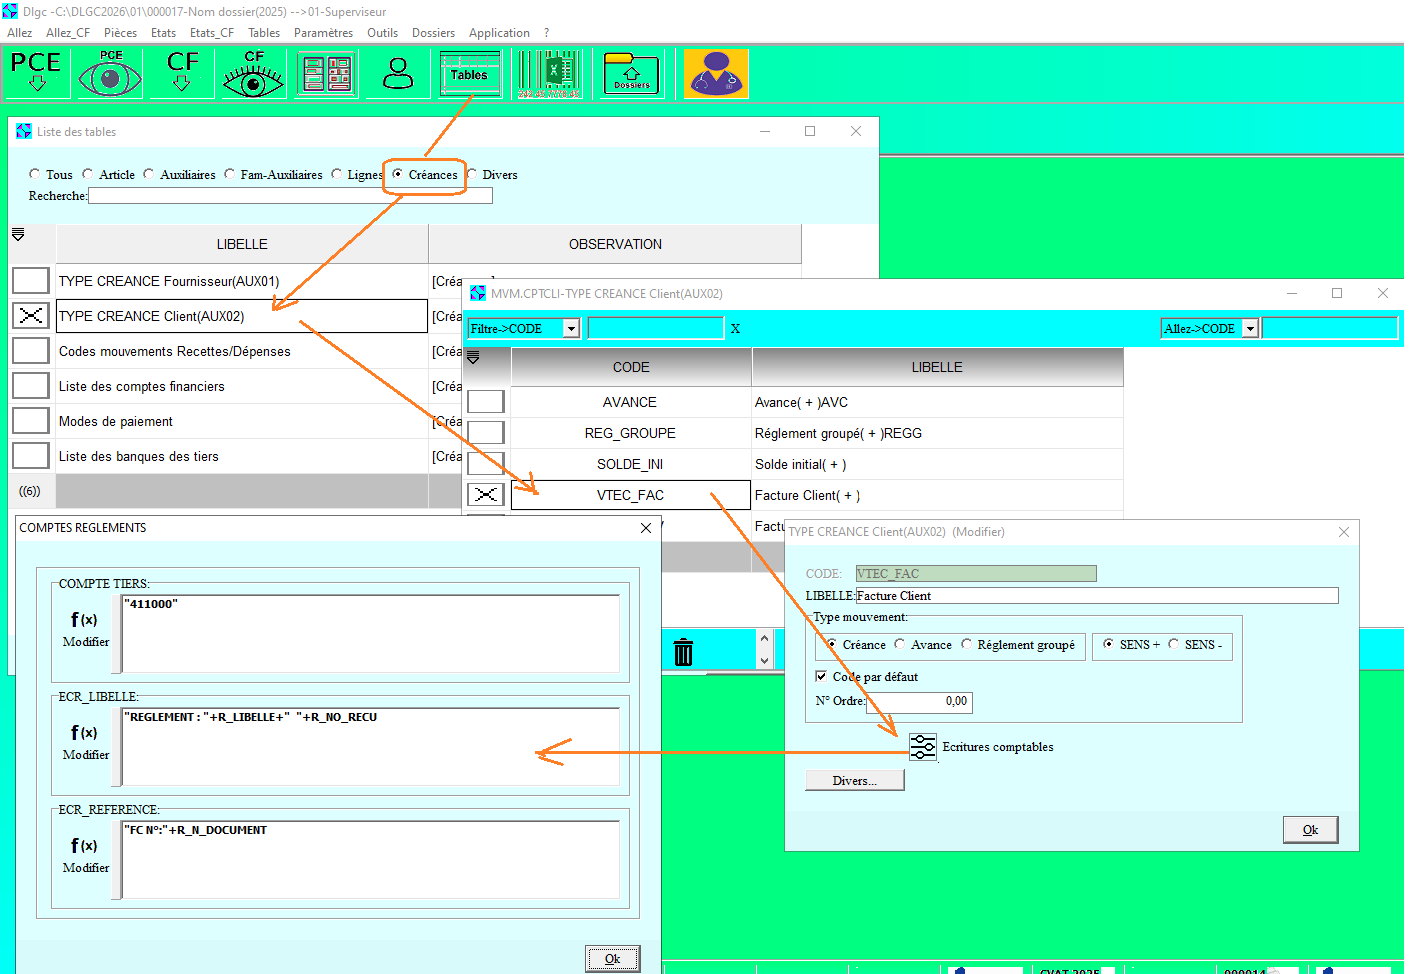Click the PCE download toolbar icon
Image resolution: width=1414 pixels, height=974 pixels.
[x=37, y=74]
